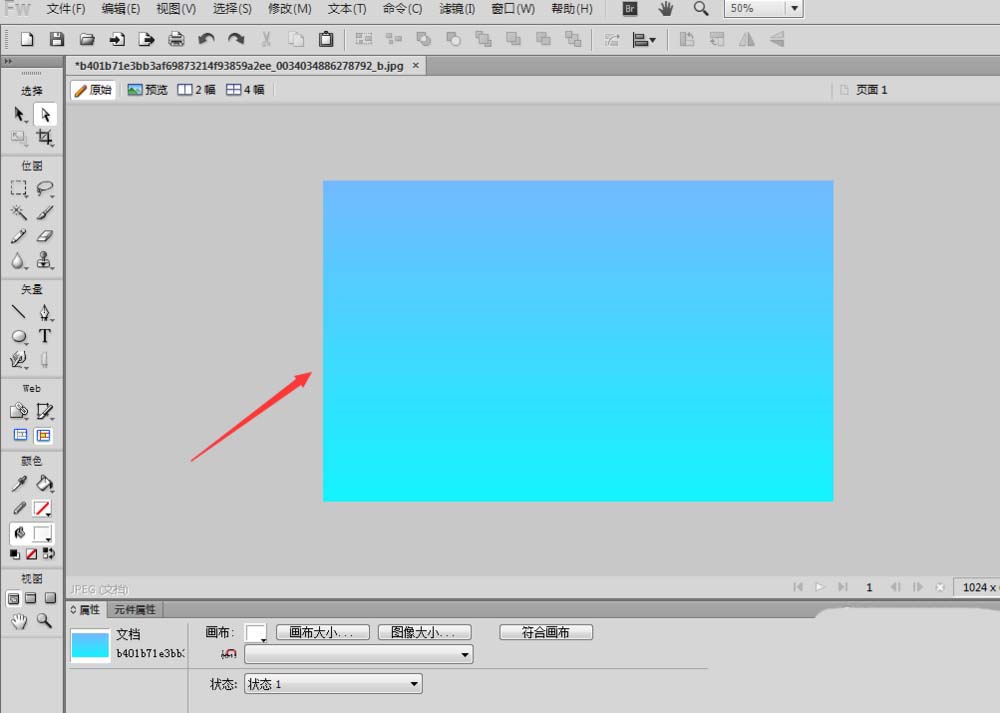Screen dimensions: 1000x713
Task: Select the Pencil tool
Action: point(19,236)
